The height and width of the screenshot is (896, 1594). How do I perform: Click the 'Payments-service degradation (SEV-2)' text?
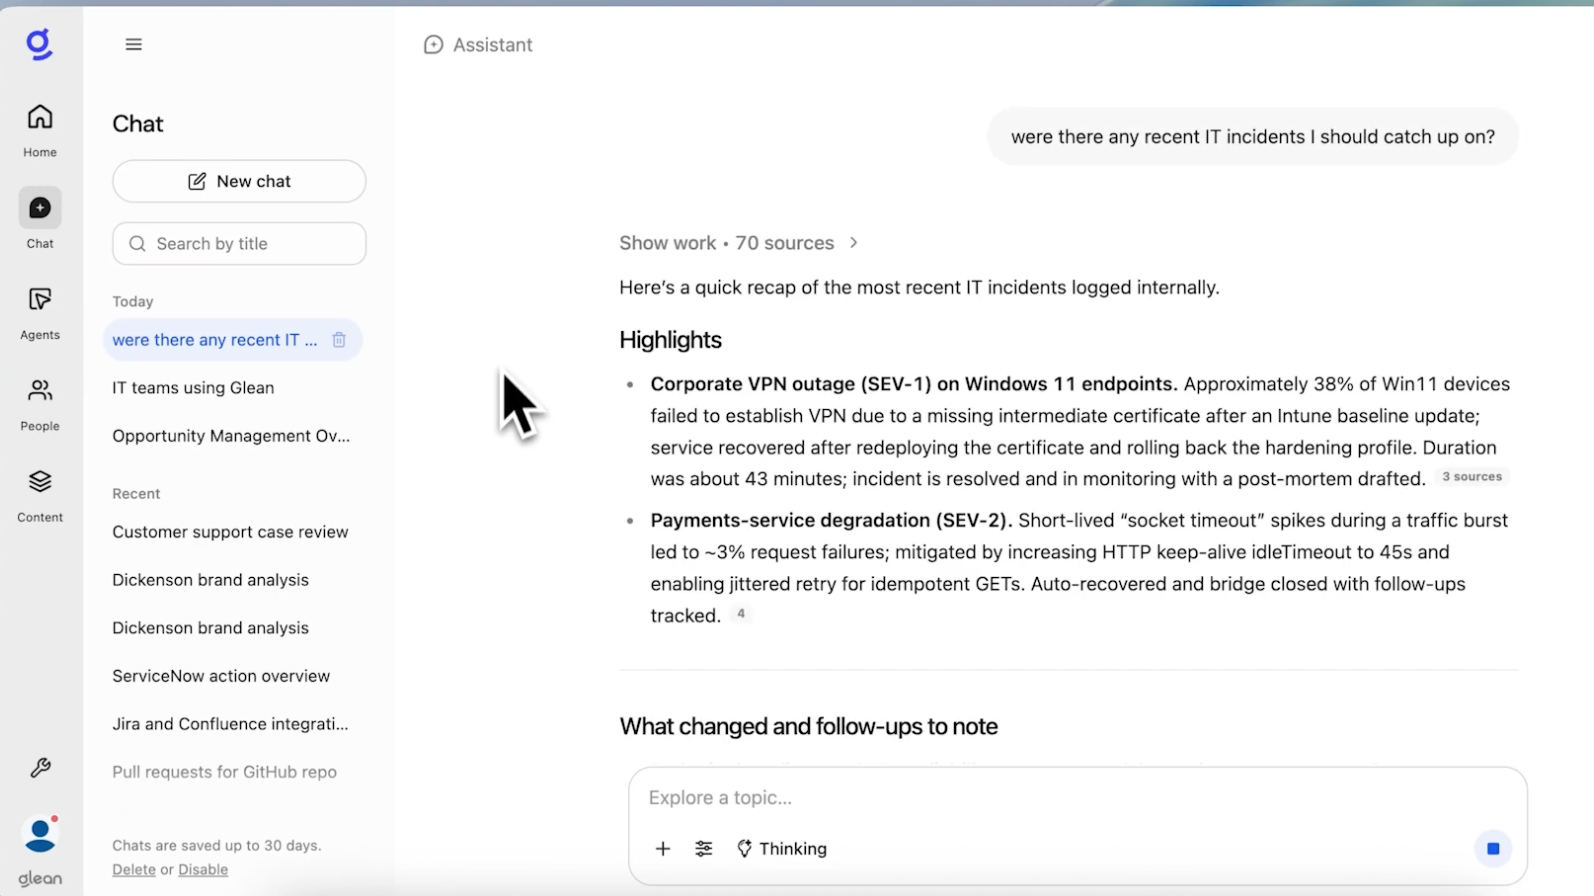(x=831, y=520)
